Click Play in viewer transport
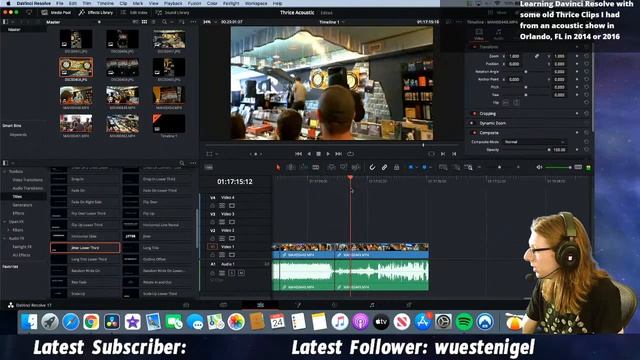 [x=328, y=154]
